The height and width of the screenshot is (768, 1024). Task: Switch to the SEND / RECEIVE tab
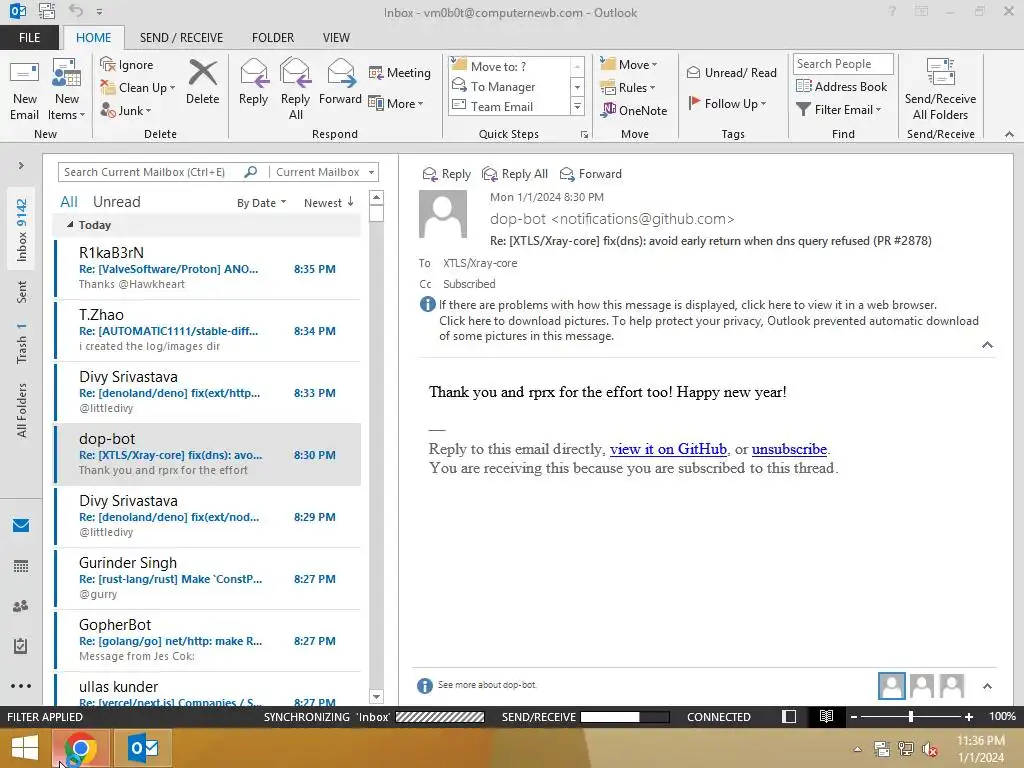(x=182, y=37)
